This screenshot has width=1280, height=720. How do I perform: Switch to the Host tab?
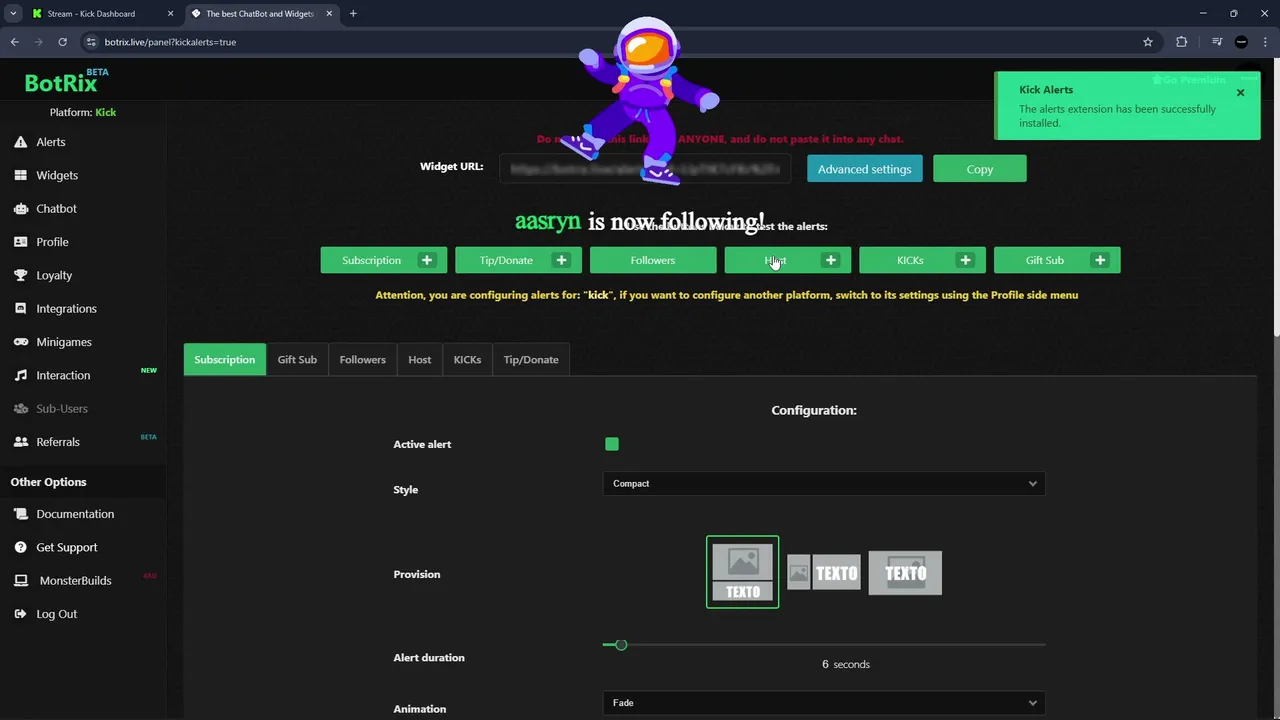[x=420, y=360]
